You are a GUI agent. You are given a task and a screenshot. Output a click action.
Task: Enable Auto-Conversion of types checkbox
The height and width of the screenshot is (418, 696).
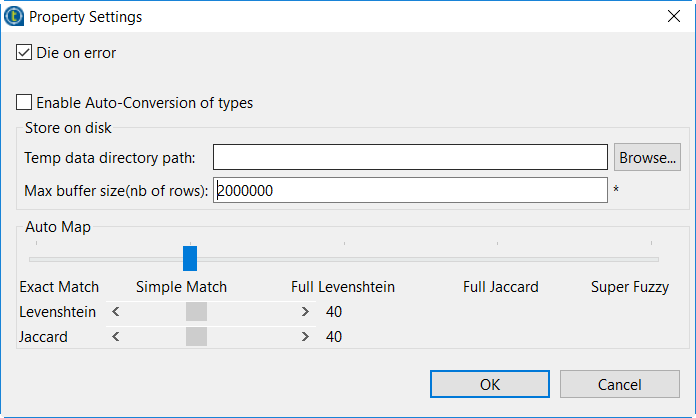coord(24,102)
